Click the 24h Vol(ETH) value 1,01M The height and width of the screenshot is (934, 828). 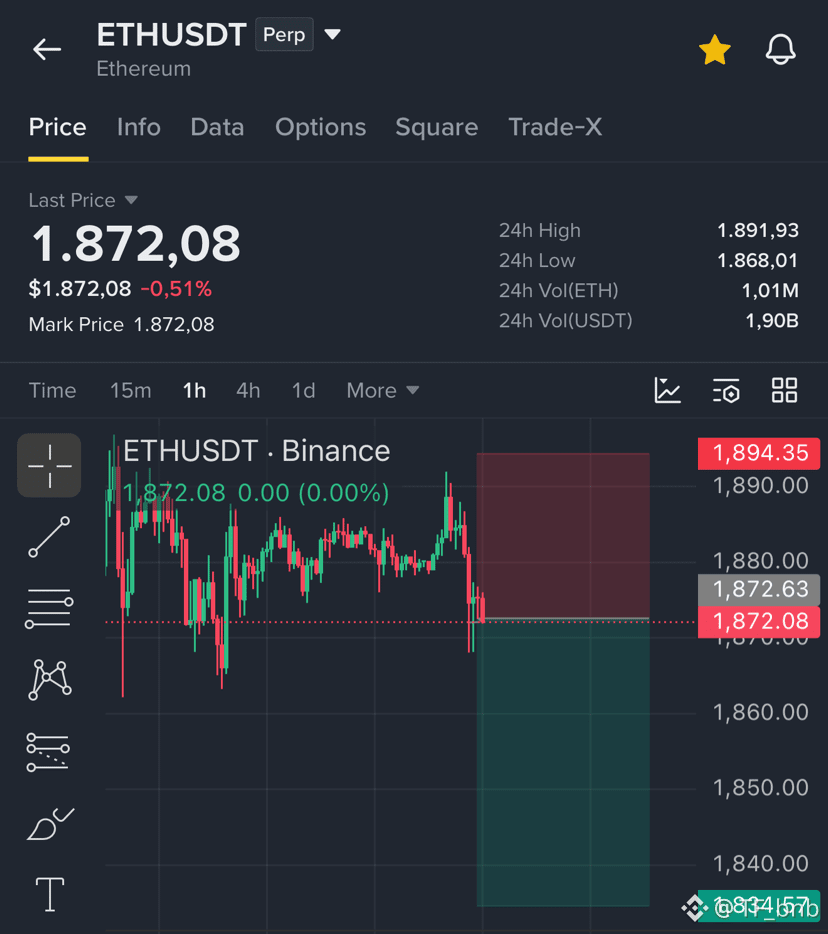click(770, 291)
